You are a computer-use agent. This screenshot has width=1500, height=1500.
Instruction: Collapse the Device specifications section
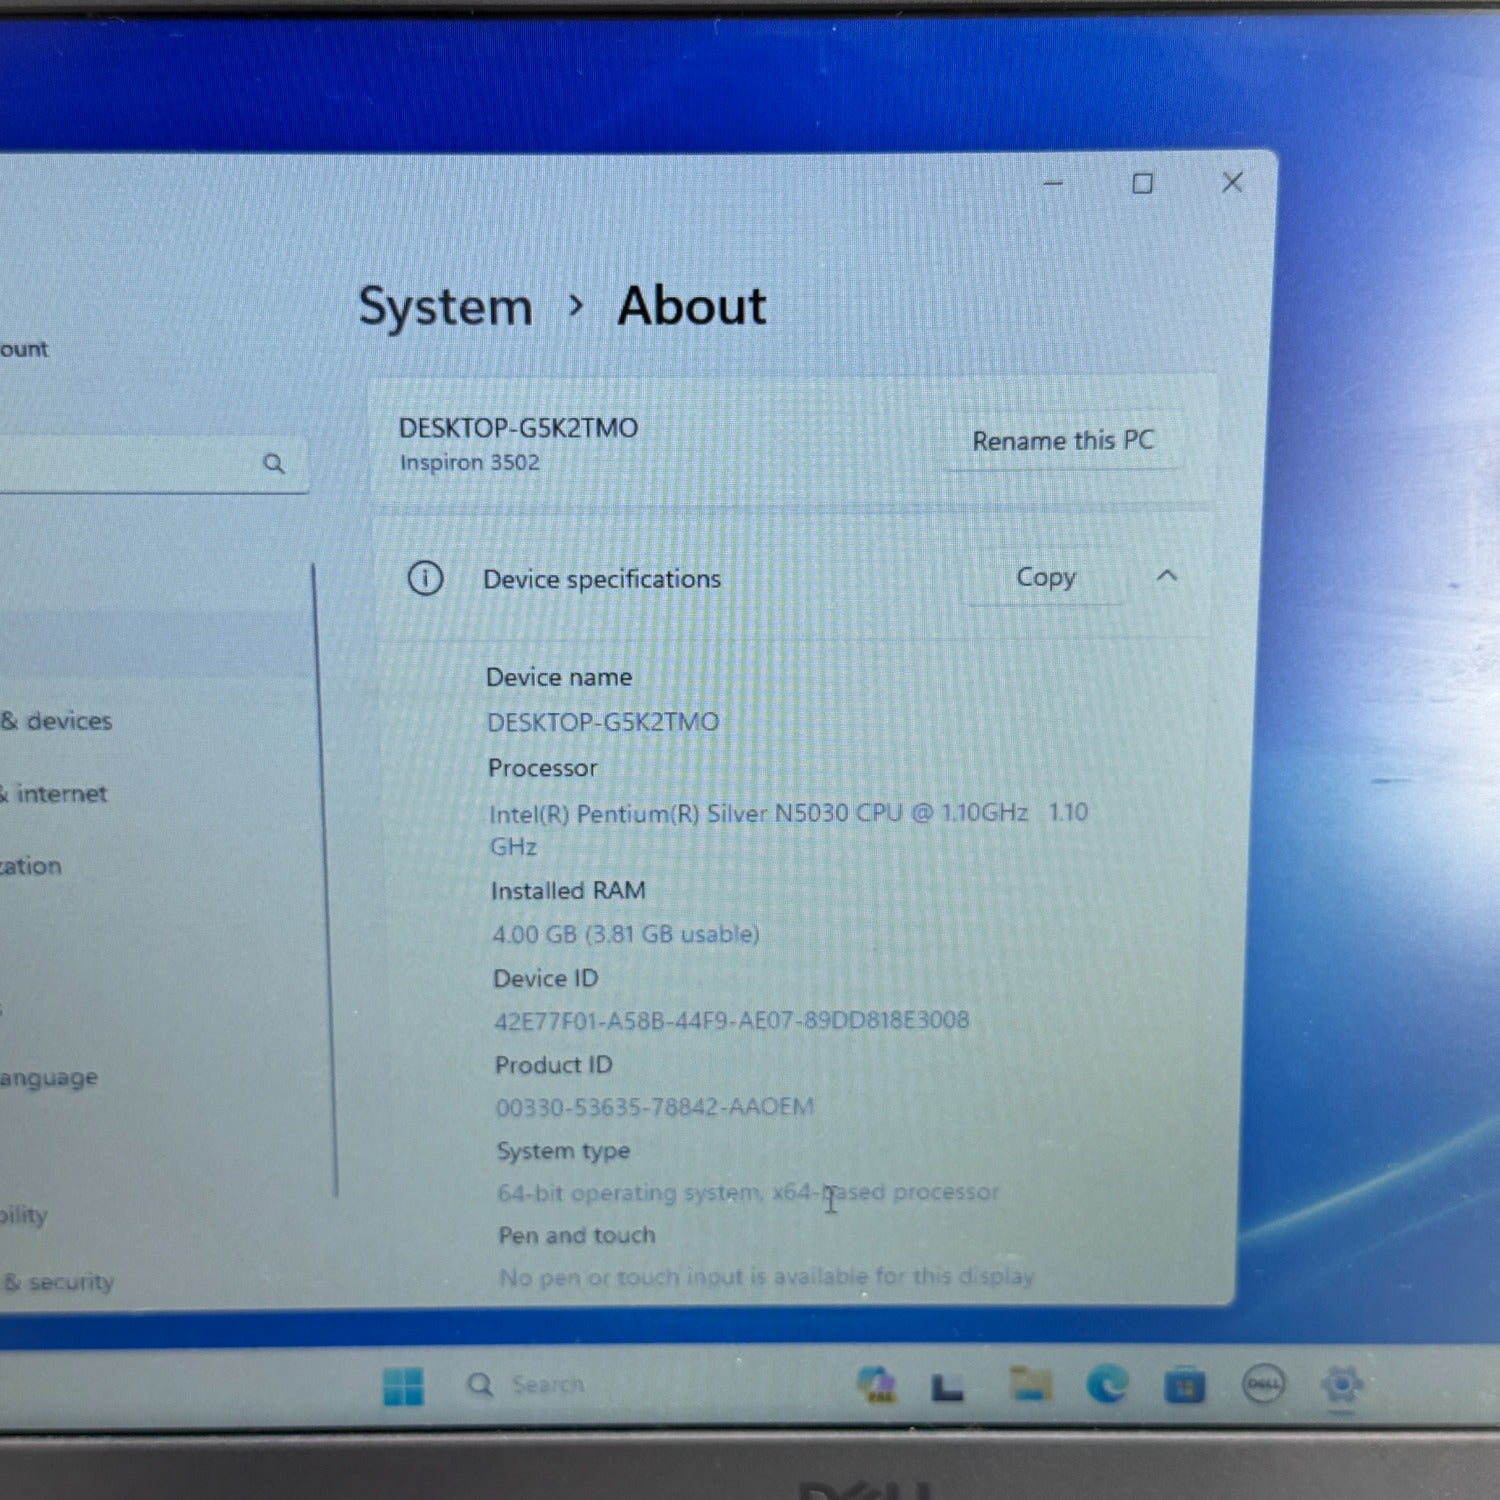tap(1166, 576)
